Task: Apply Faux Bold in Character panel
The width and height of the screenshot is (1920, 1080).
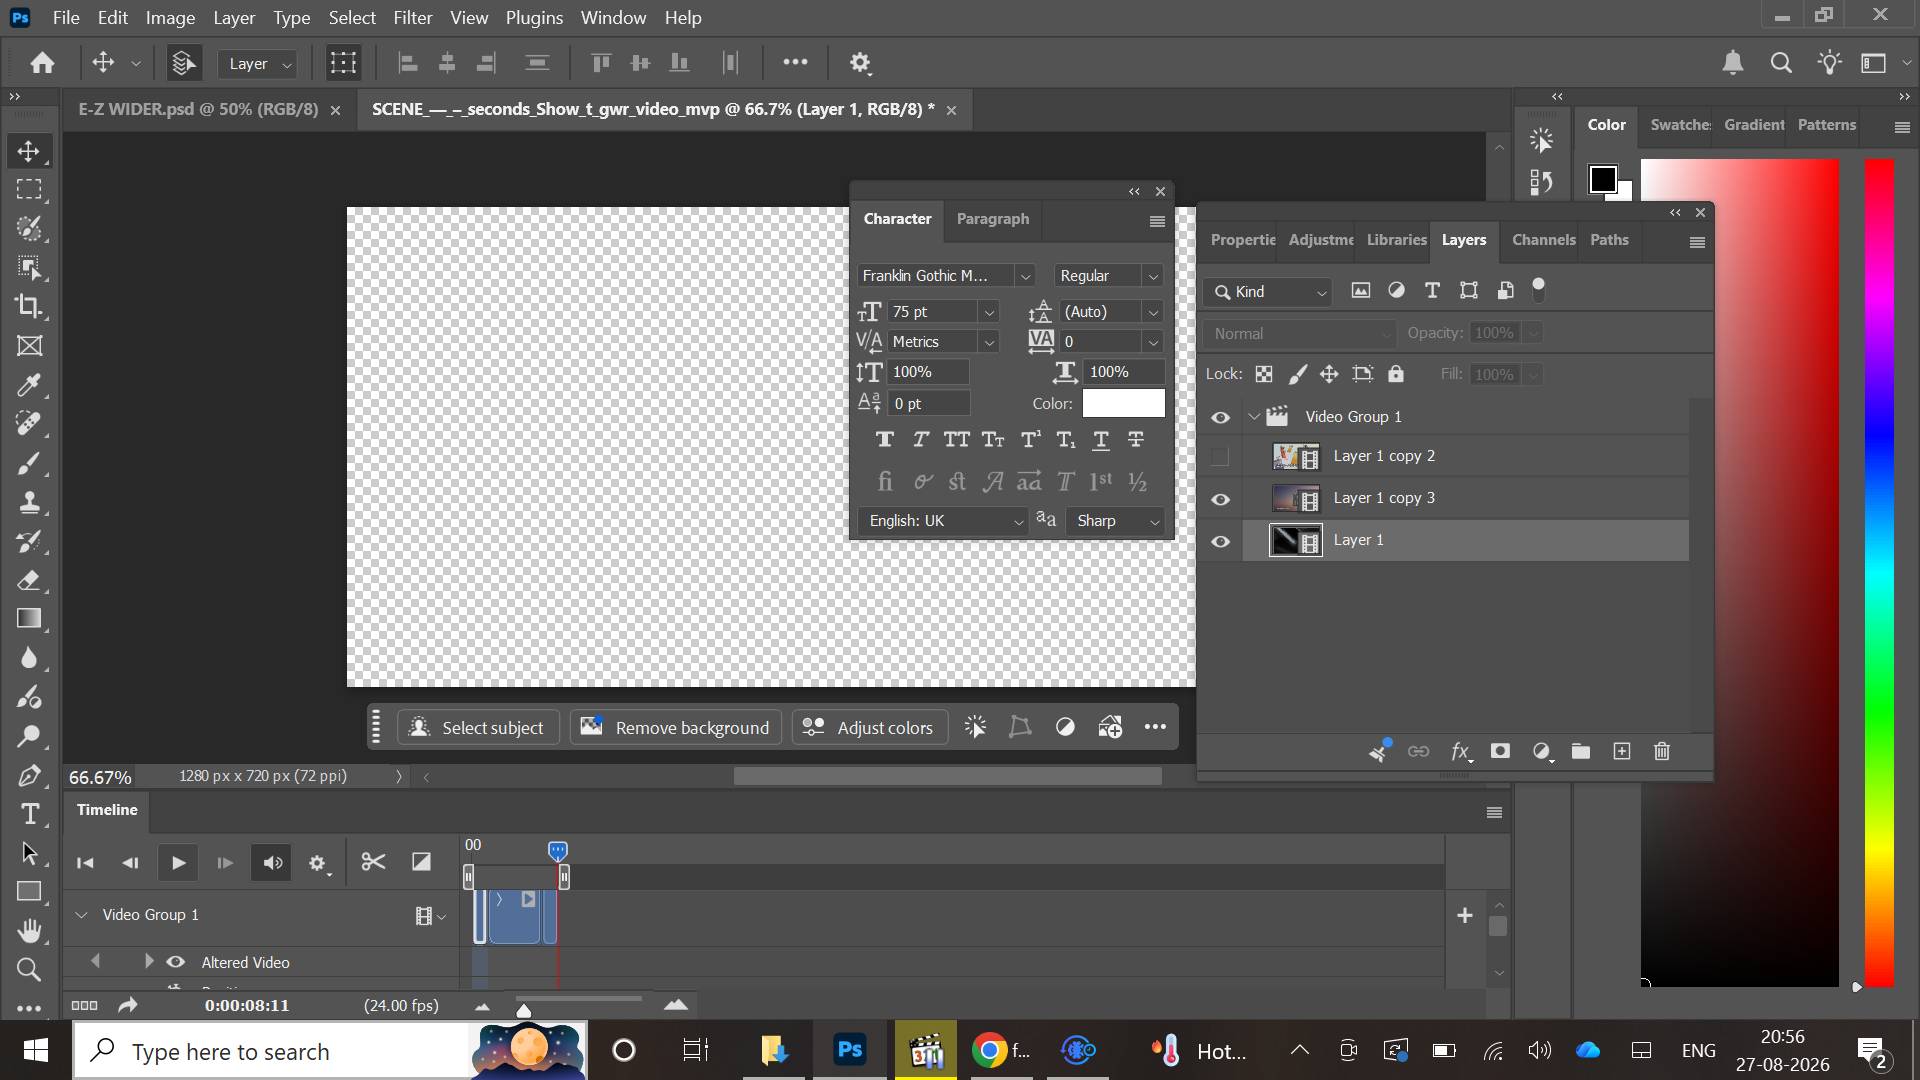Action: [884, 439]
